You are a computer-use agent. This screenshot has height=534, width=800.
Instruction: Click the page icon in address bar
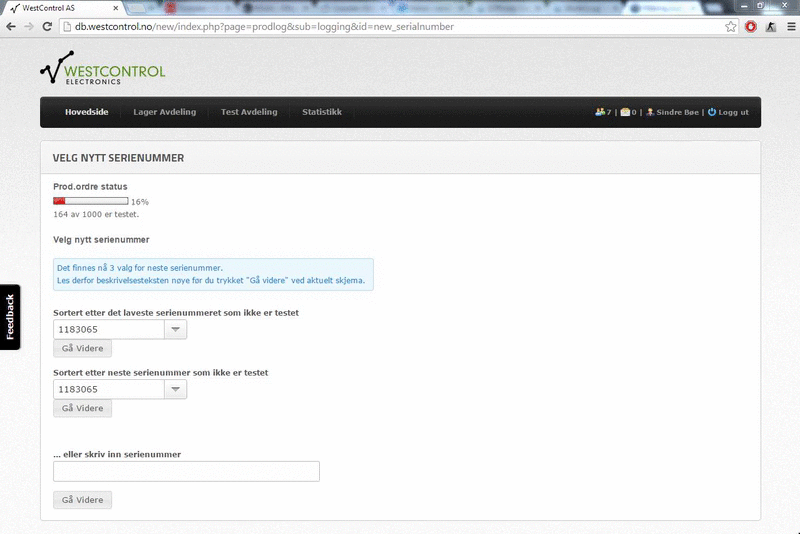point(66,27)
